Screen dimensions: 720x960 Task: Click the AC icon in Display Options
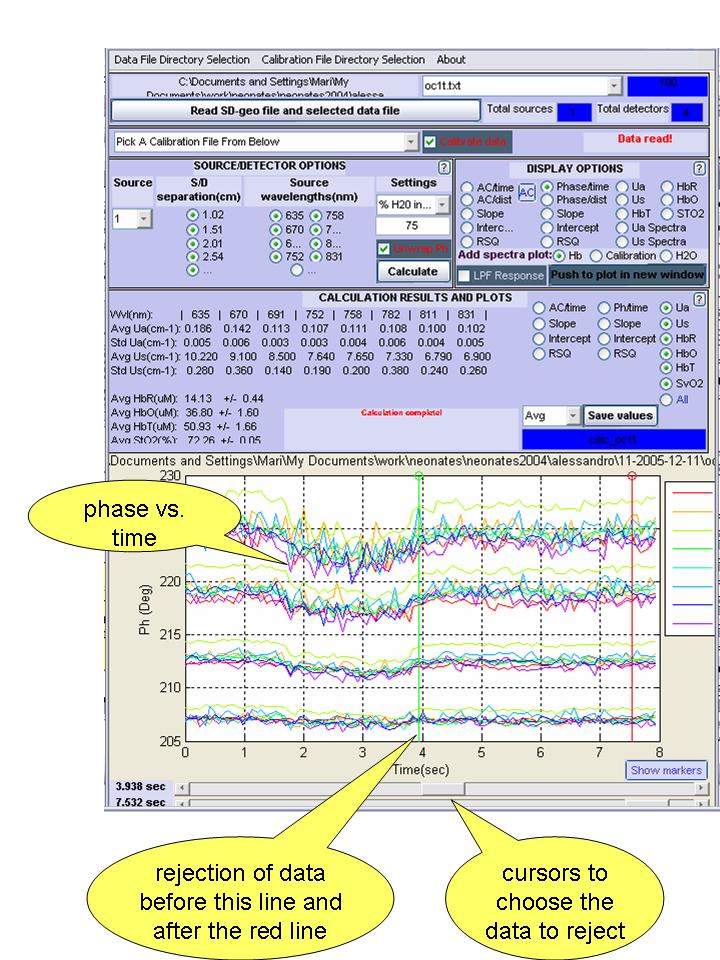527,192
